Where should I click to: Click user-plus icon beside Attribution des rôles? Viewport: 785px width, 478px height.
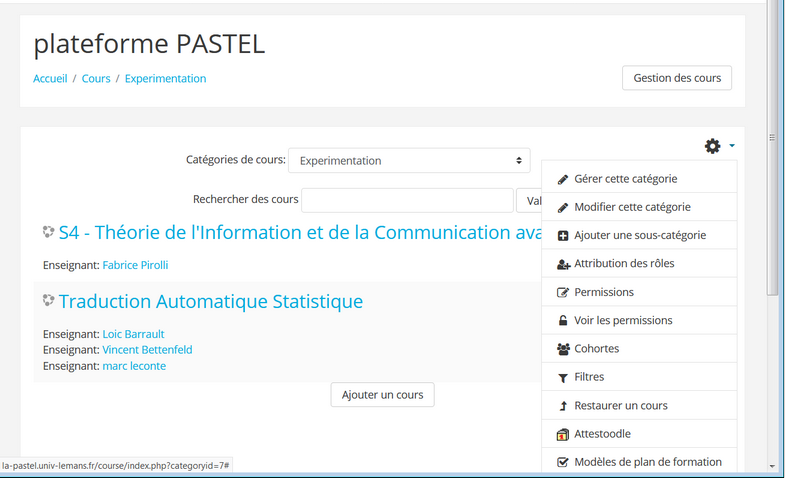(563, 264)
